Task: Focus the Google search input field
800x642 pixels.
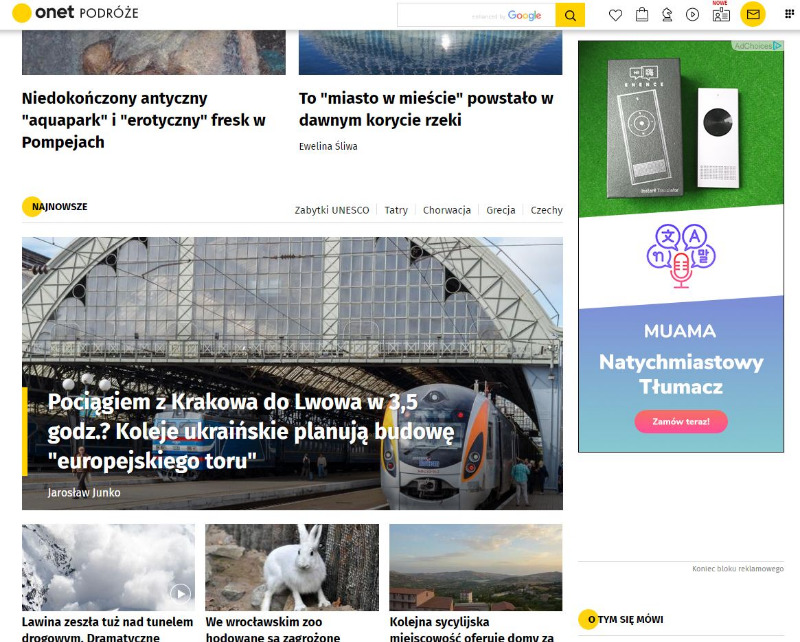Action: coord(476,15)
